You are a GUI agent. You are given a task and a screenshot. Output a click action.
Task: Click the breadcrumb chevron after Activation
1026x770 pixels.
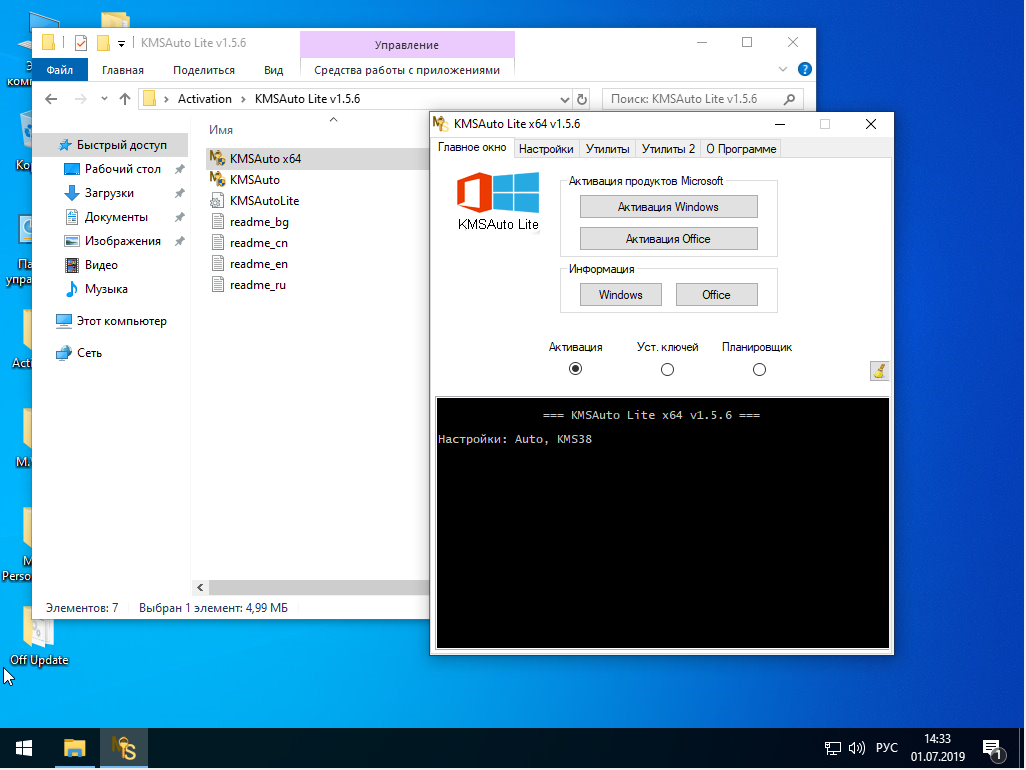[243, 99]
